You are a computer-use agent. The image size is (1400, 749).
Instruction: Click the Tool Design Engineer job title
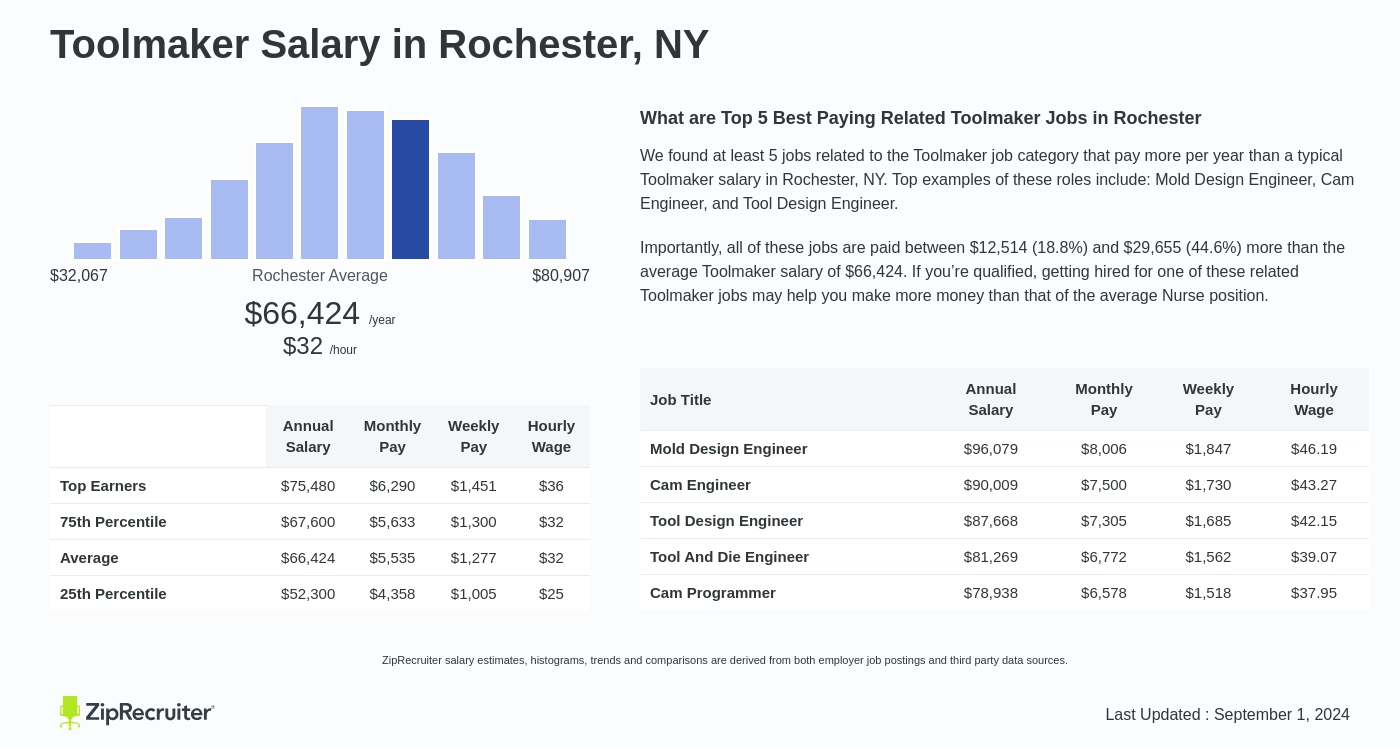click(x=726, y=521)
